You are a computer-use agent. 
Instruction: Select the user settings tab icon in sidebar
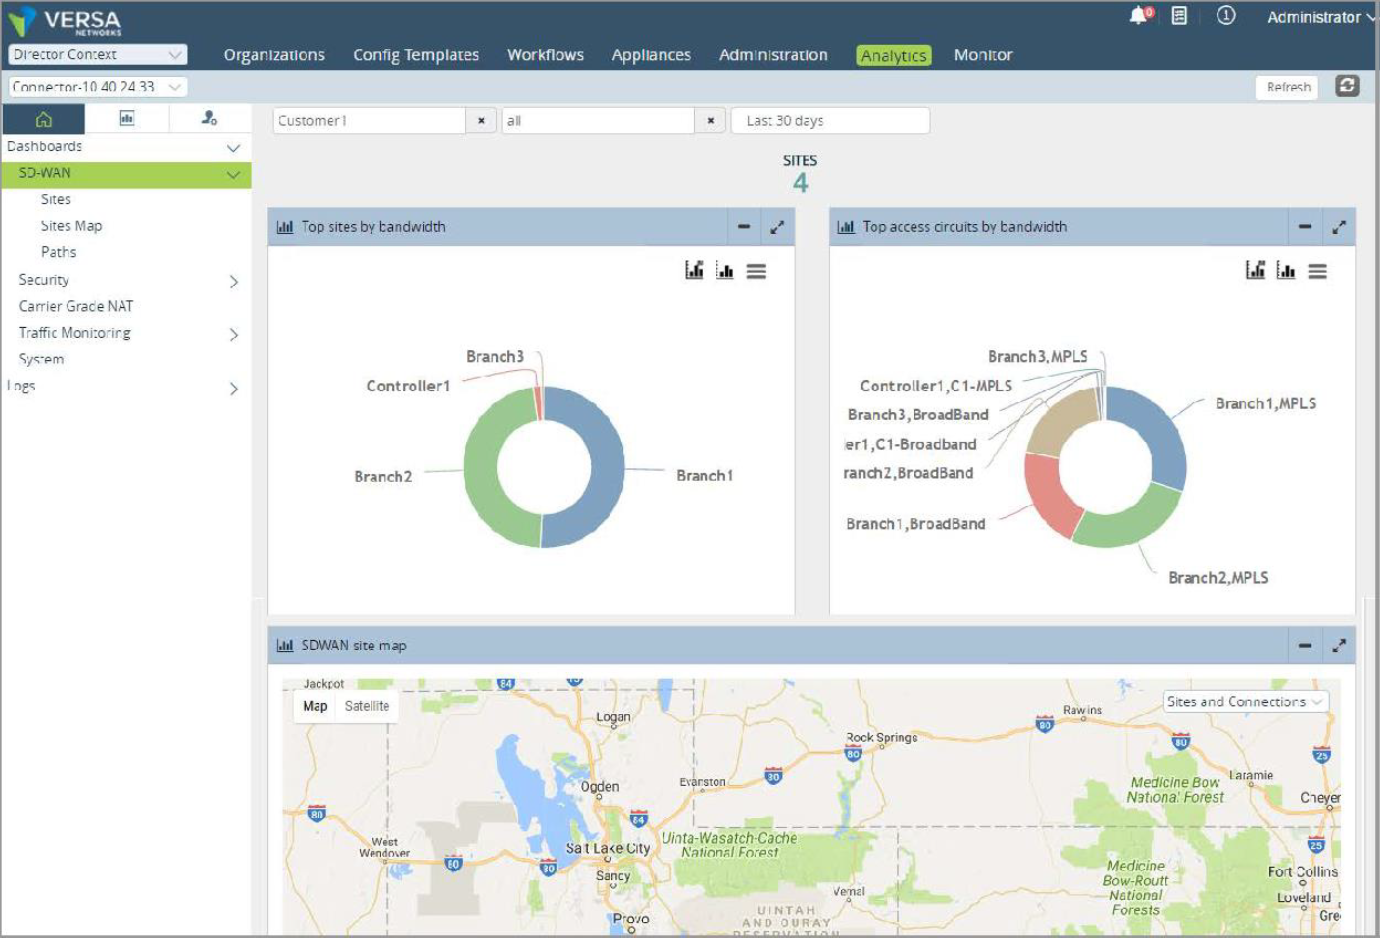[x=209, y=119]
